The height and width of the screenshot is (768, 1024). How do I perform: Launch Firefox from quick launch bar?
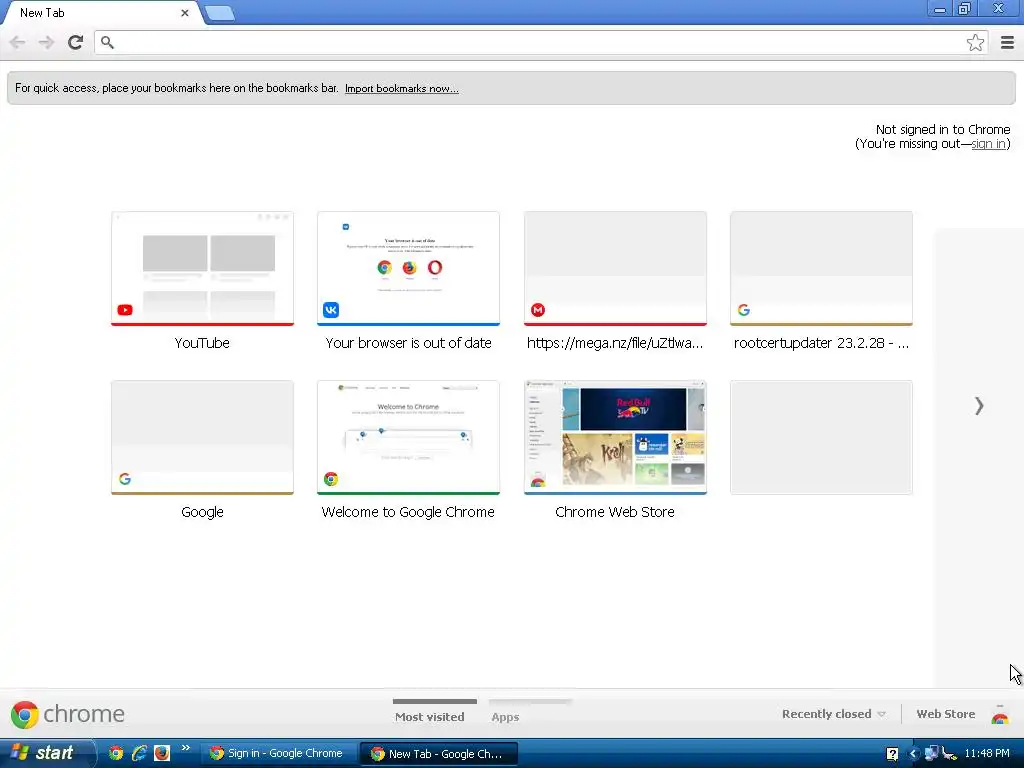(161, 753)
